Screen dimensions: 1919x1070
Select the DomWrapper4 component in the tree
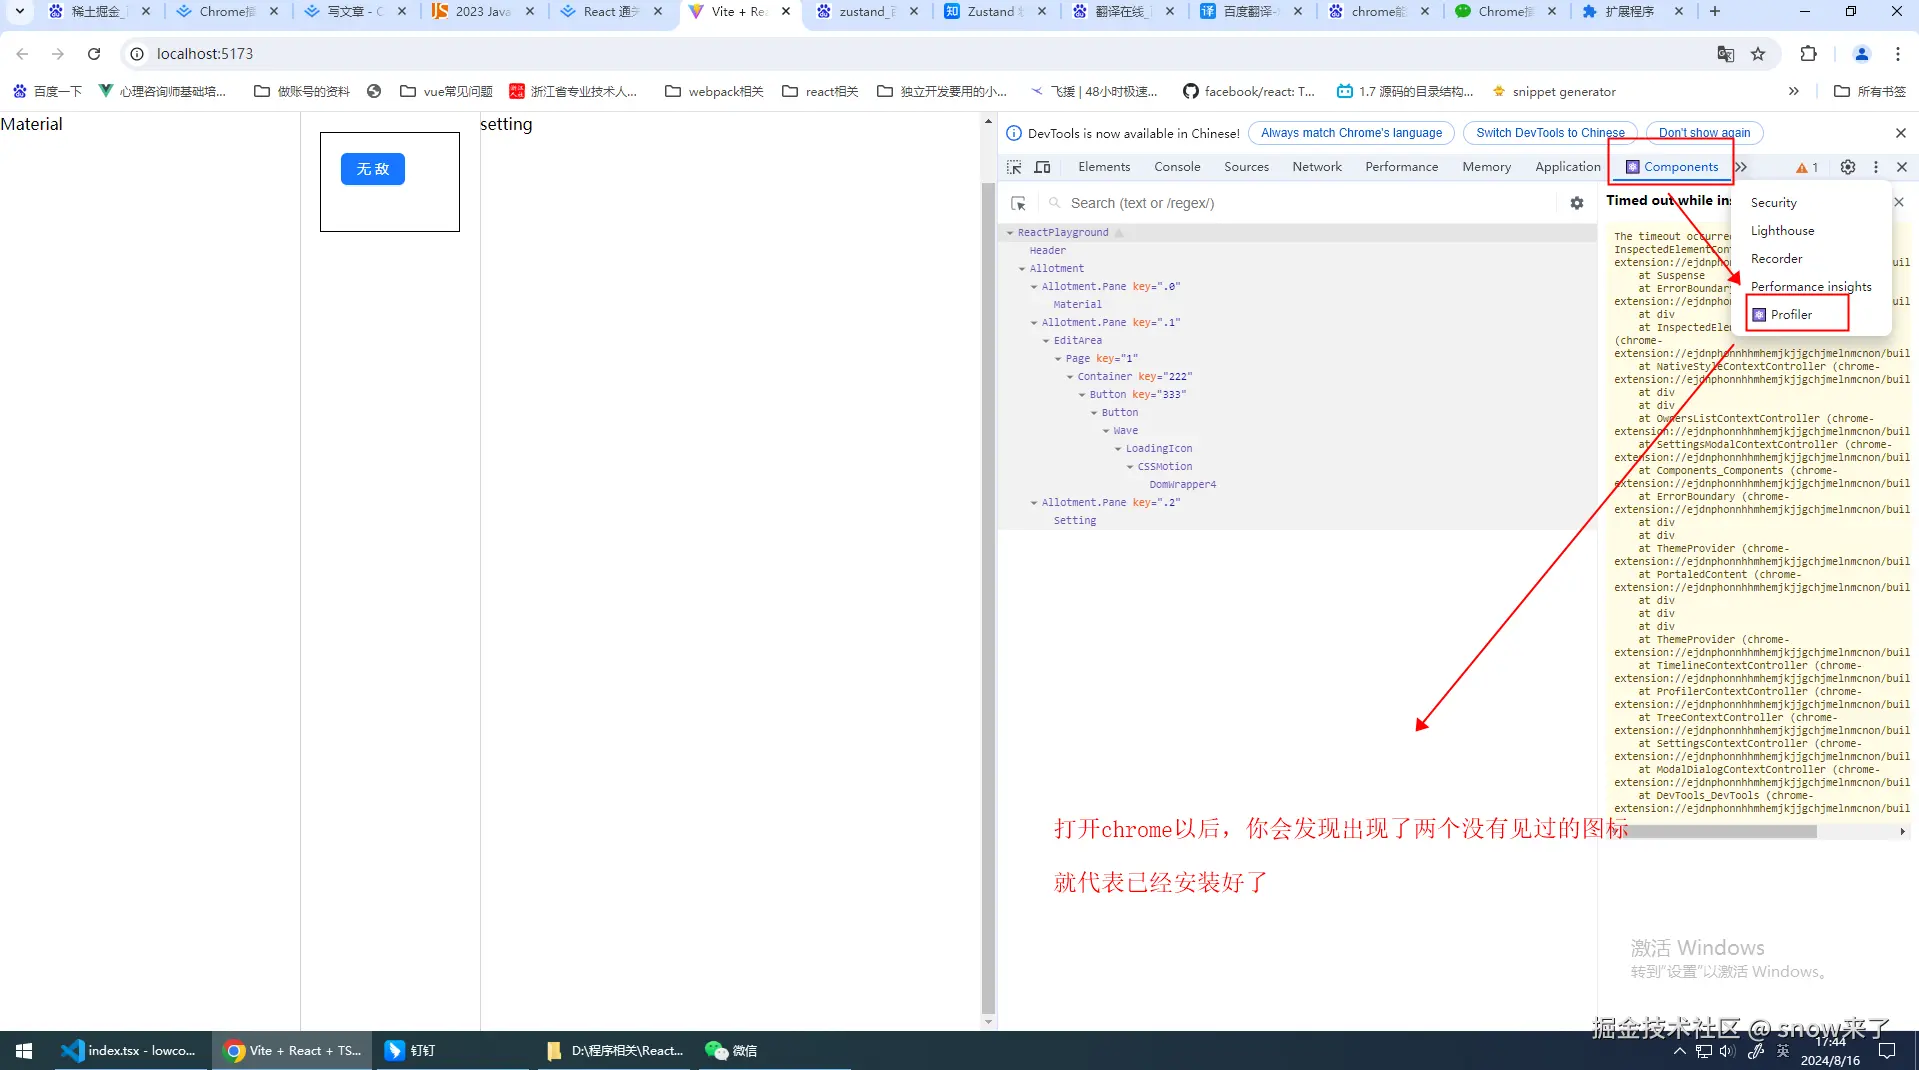click(x=1182, y=485)
